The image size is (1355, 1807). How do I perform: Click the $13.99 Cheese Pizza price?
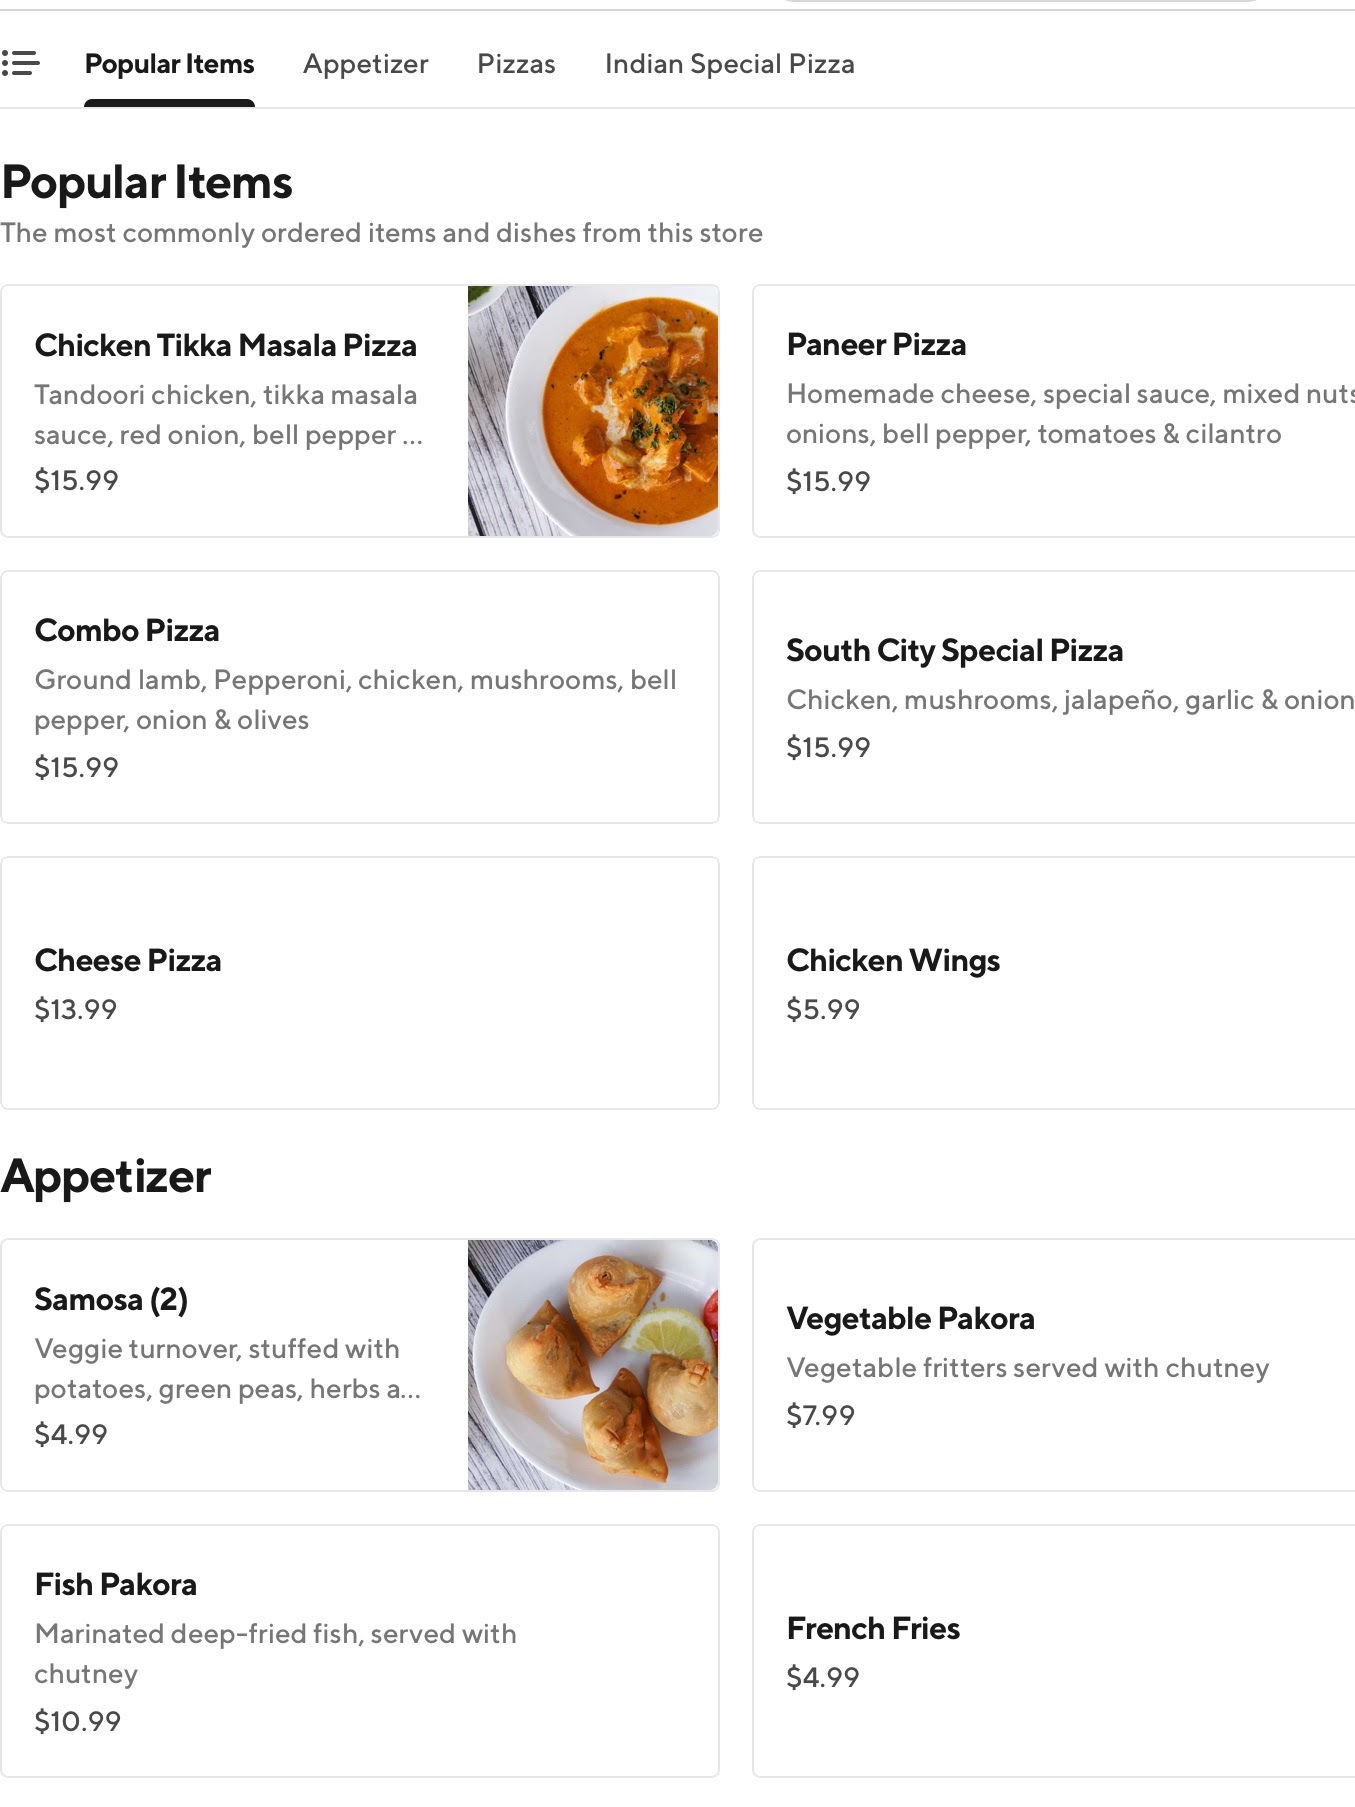tap(76, 1010)
